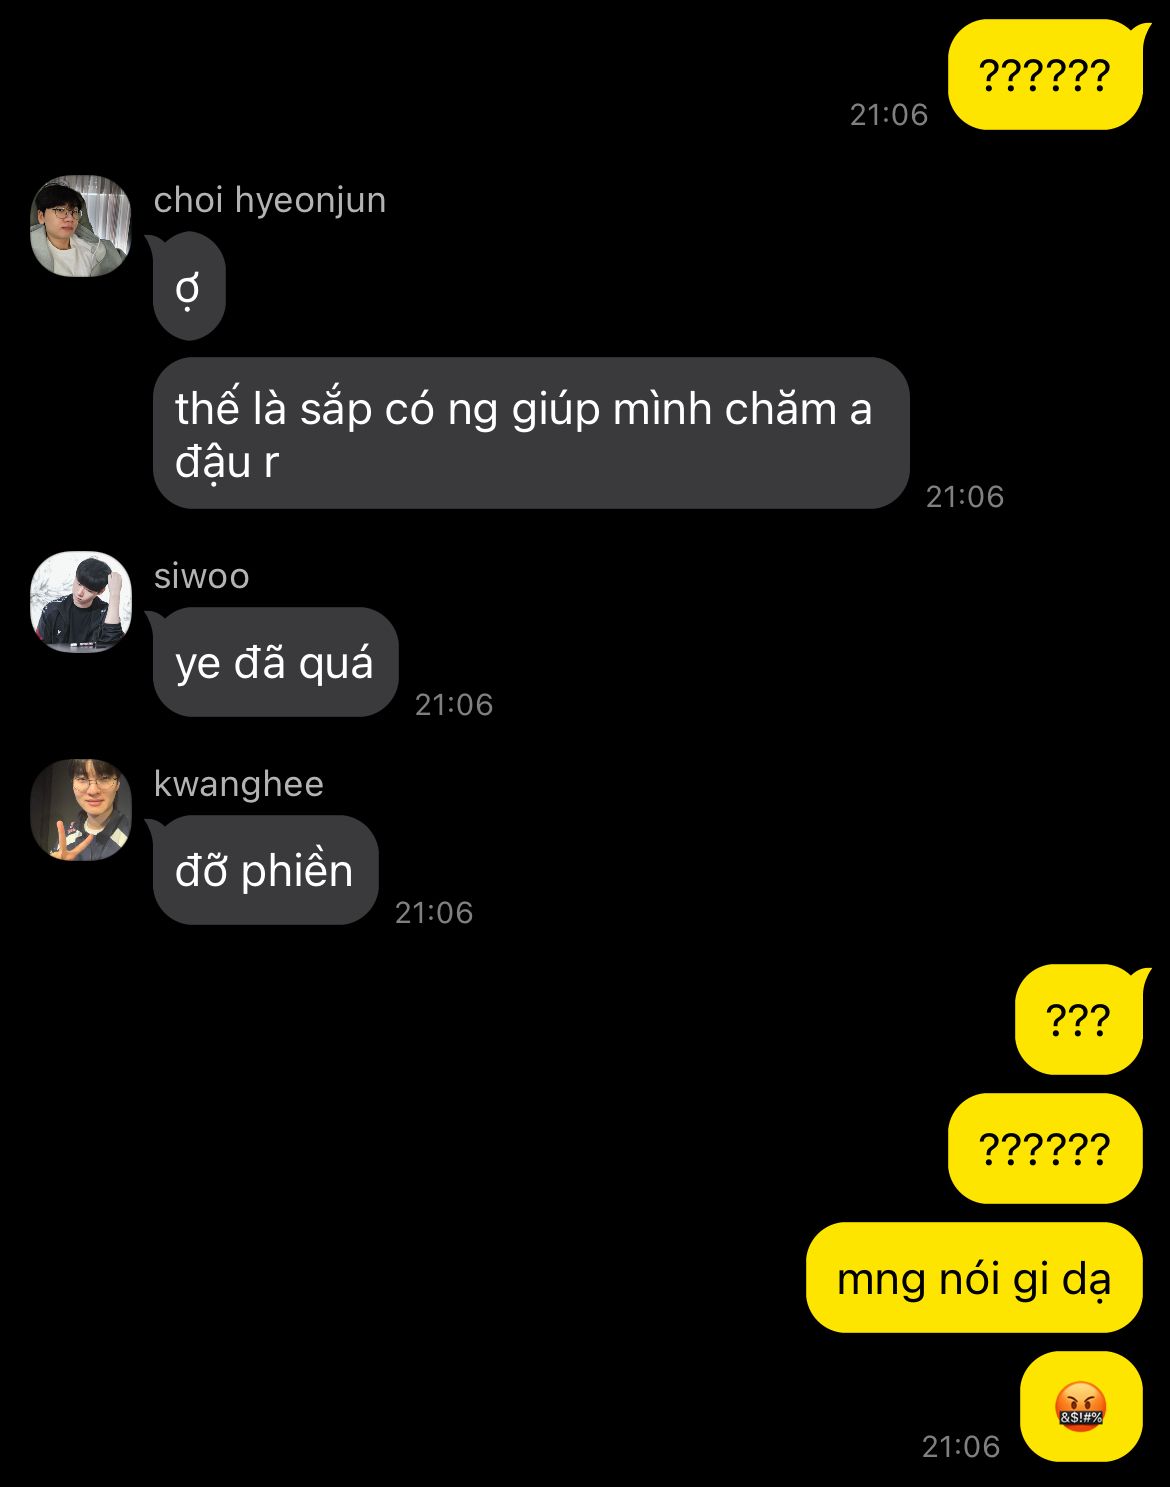
Task: Tap the 'thế là sắp có ng giúp' message
Action: click(531, 433)
